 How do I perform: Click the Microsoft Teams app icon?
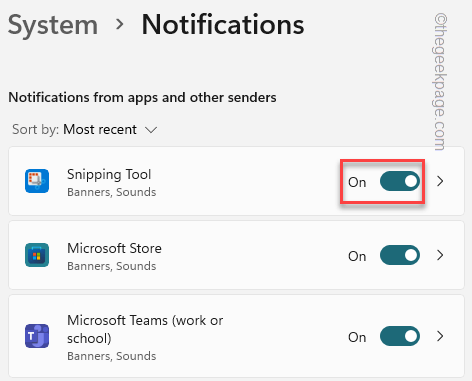click(x=37, y=336)
